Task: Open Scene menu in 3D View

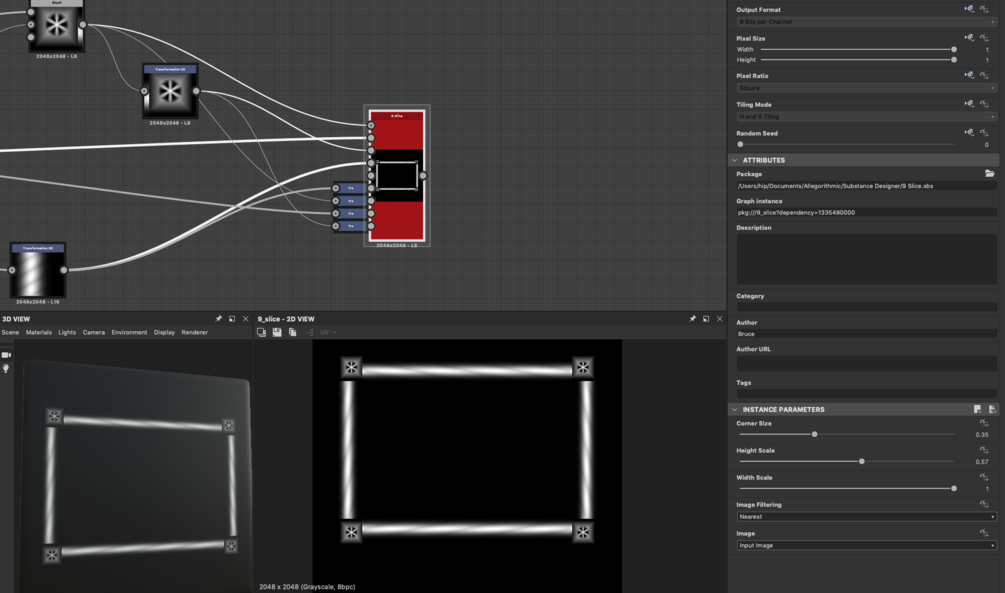Action: click(x=10, y=332)
